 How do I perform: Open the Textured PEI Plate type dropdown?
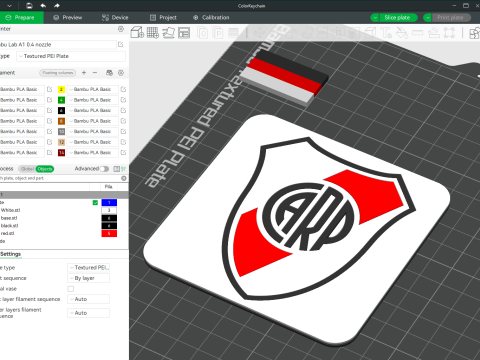[x=71, y=56]
